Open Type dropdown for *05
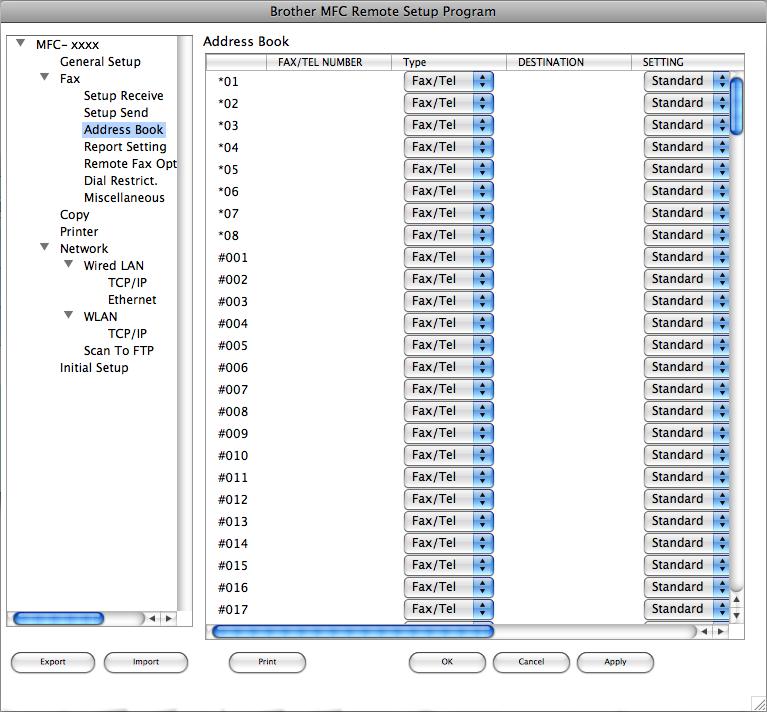The height and width of the screenshot is (712, 767). tap(449, 169)
